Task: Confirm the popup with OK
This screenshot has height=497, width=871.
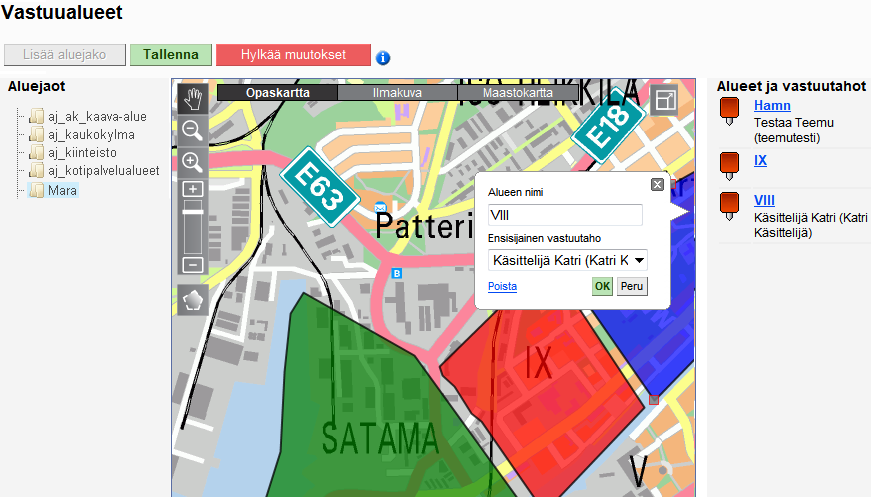Action: click(x=602, y=287)
